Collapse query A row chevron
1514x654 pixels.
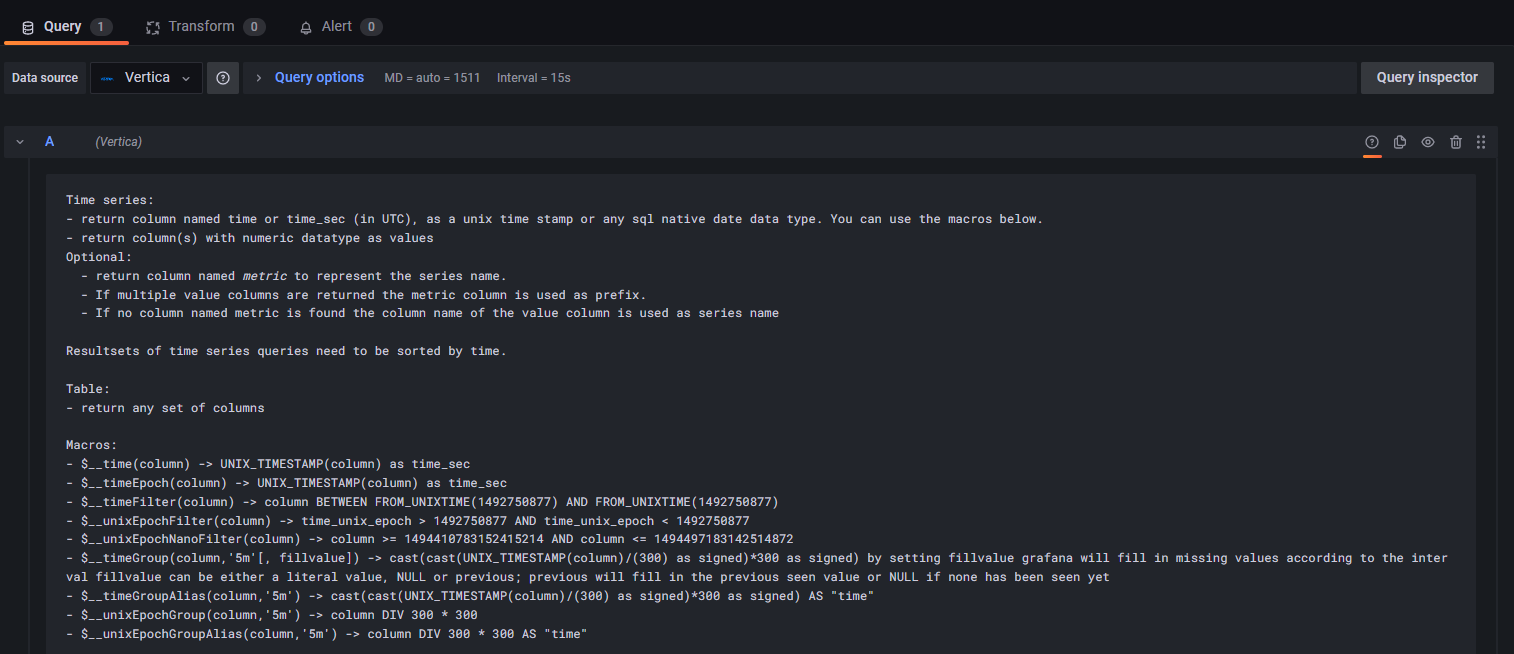coord(20,142)
